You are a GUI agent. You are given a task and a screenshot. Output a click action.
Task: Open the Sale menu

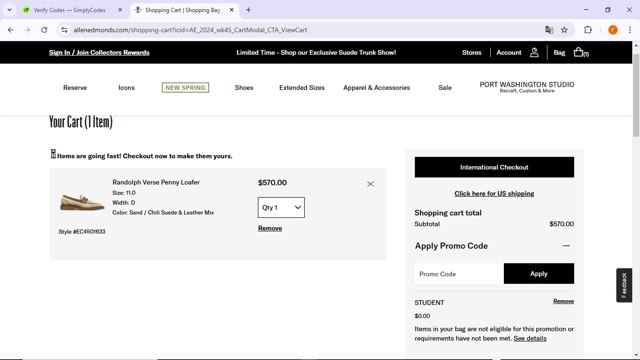pyautogui.click(x=445, y=87)
